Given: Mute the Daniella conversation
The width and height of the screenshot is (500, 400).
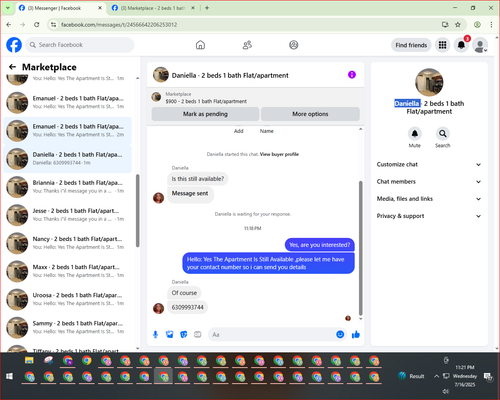Looking at the screenshot, I should click(x=415, y=134).
